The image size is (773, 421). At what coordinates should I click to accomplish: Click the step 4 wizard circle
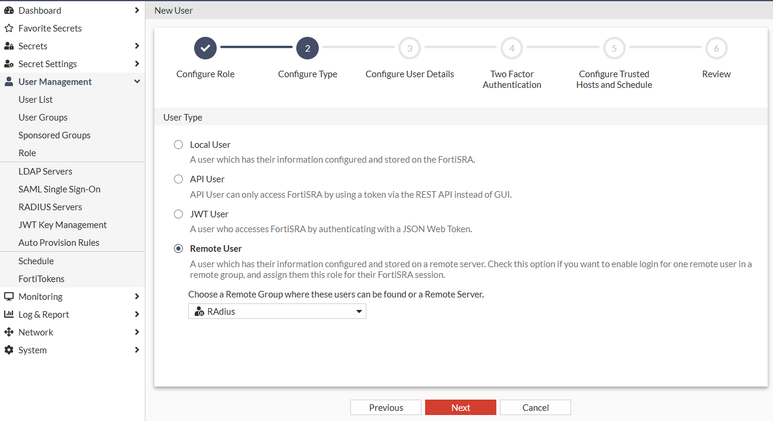[512, 48]
